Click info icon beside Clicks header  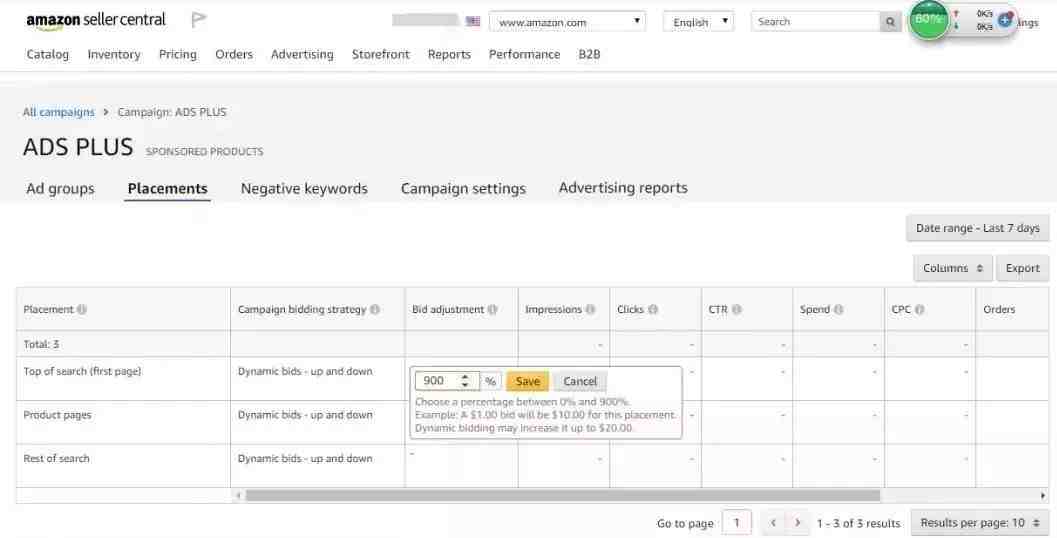[653, 309]
